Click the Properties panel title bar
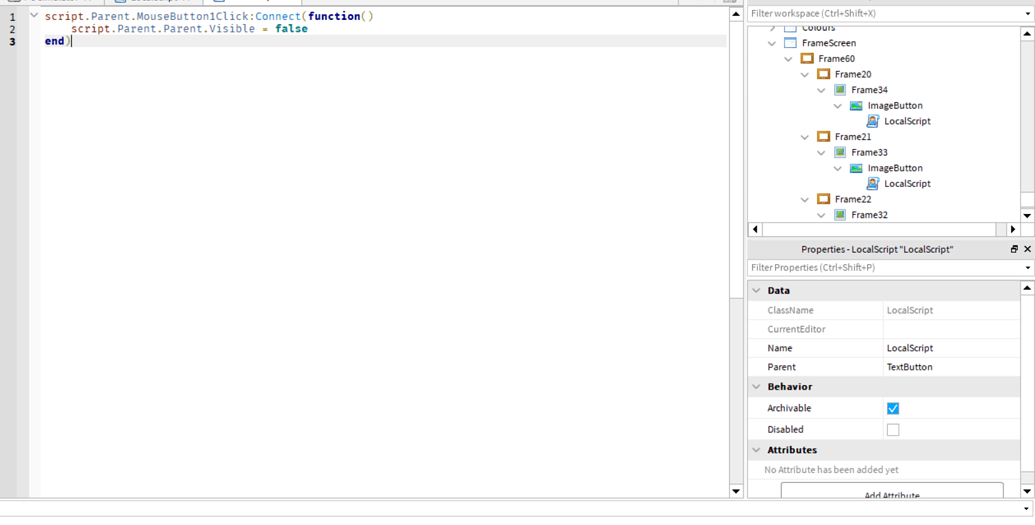The height and width of the screenshot is (525, 1035). click(877, 250)
